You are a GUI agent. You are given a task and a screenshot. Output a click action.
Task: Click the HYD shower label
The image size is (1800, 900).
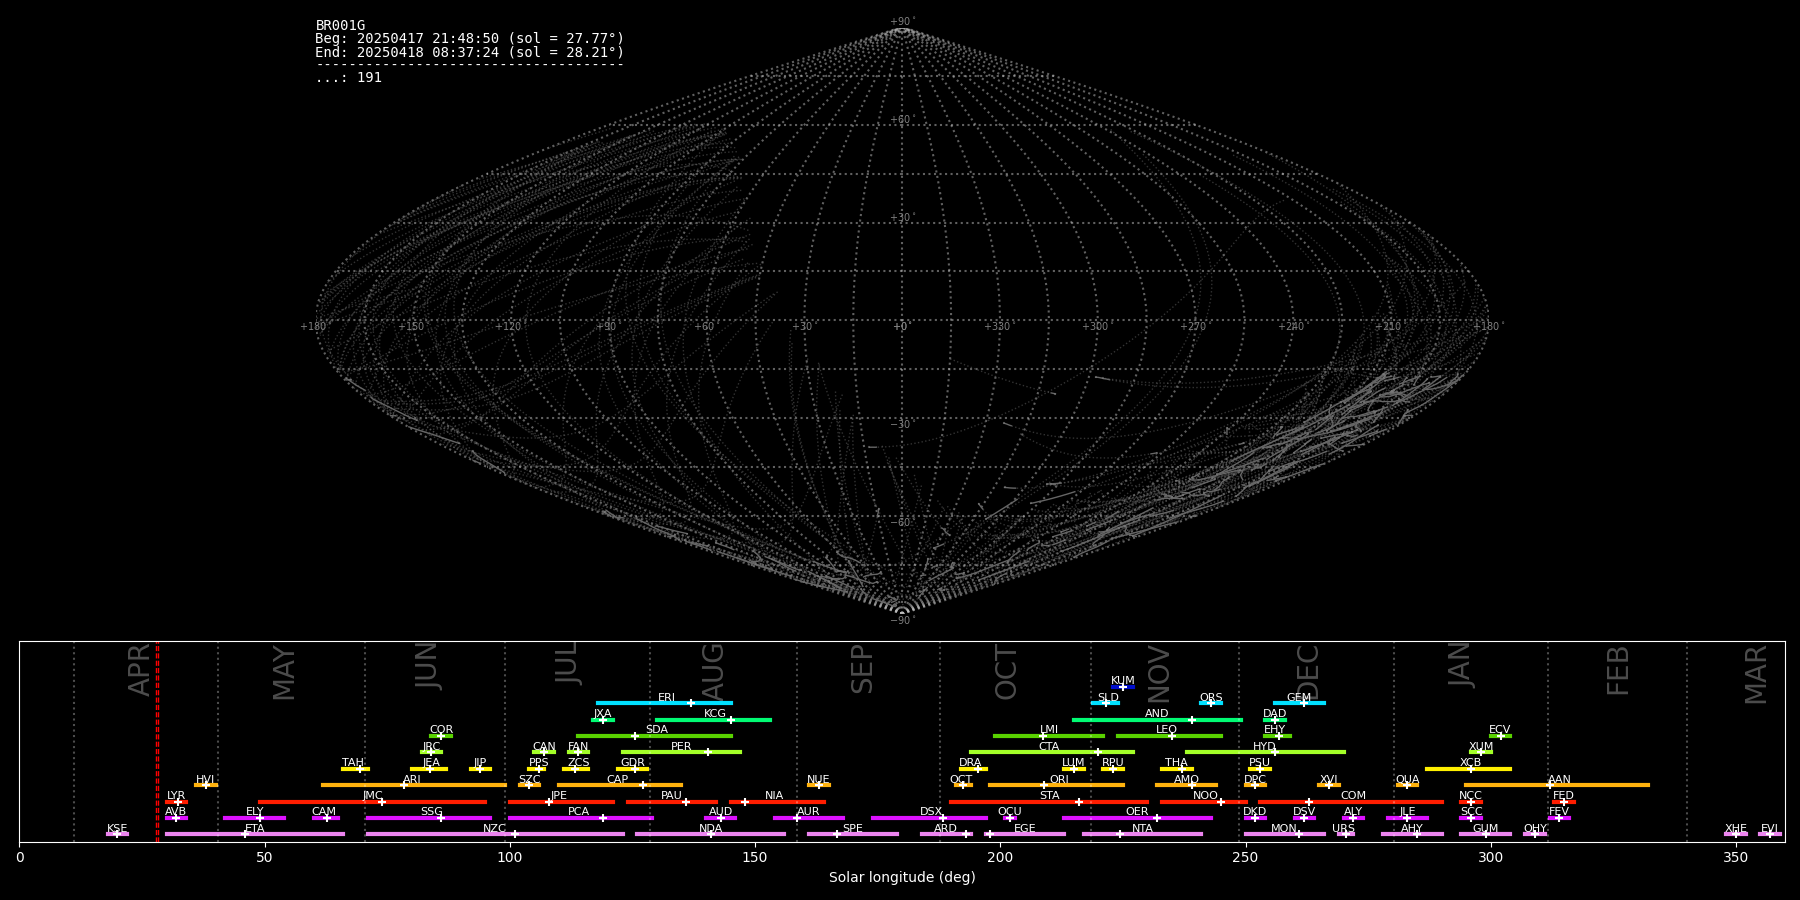point(1265,747)
